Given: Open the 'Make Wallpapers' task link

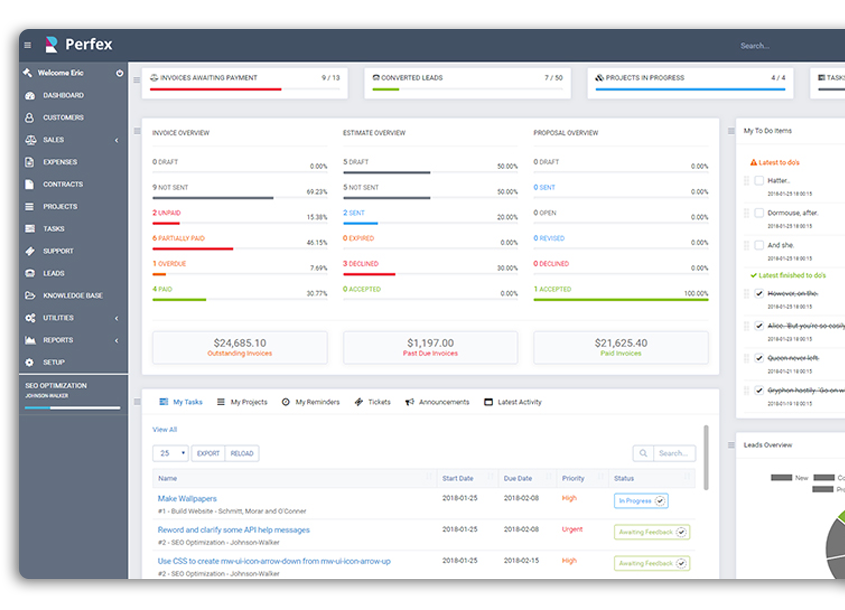Looking at the screenshot, I should point(187,498).
